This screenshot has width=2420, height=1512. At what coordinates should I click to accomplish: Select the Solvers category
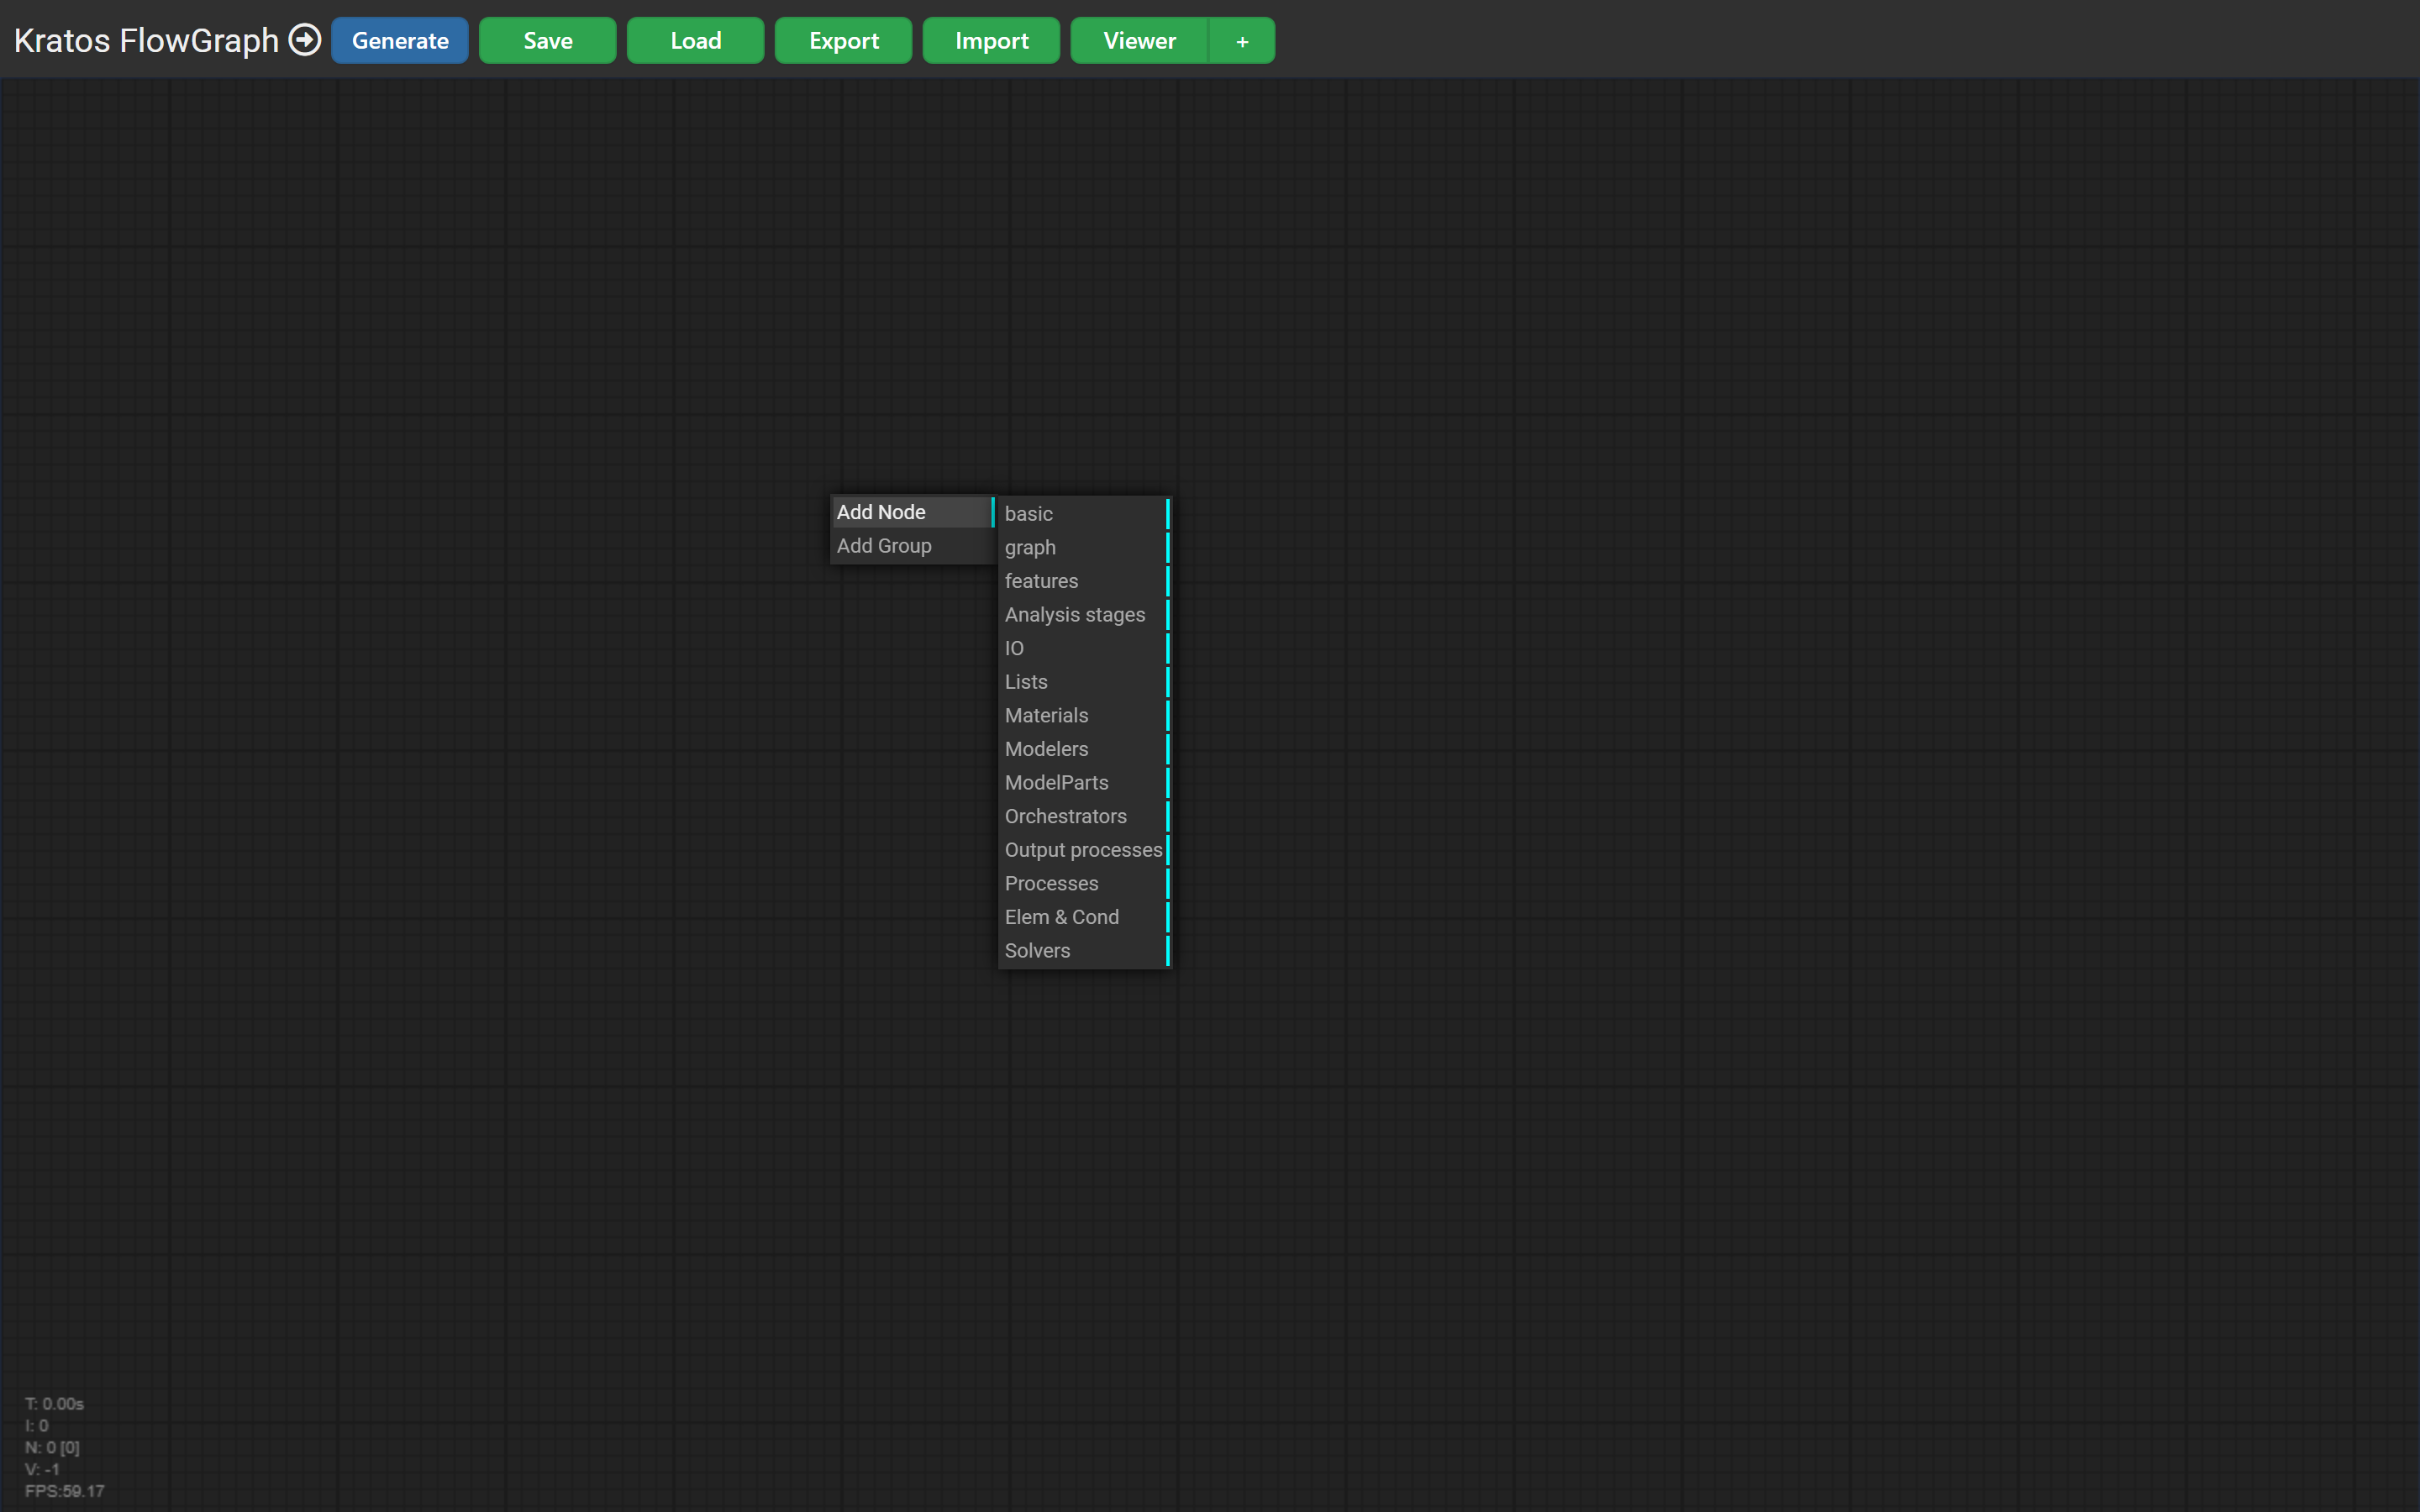click(1085, 951)
